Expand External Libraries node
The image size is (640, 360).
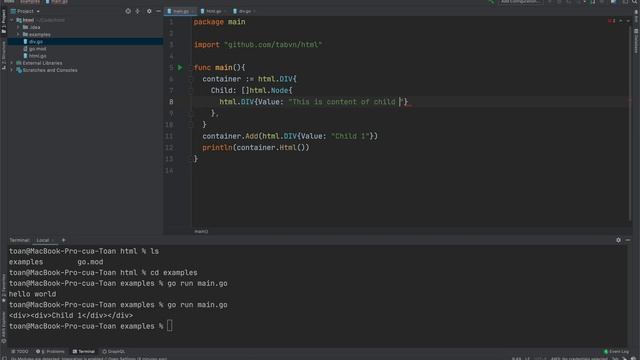[x=12, y=63]
